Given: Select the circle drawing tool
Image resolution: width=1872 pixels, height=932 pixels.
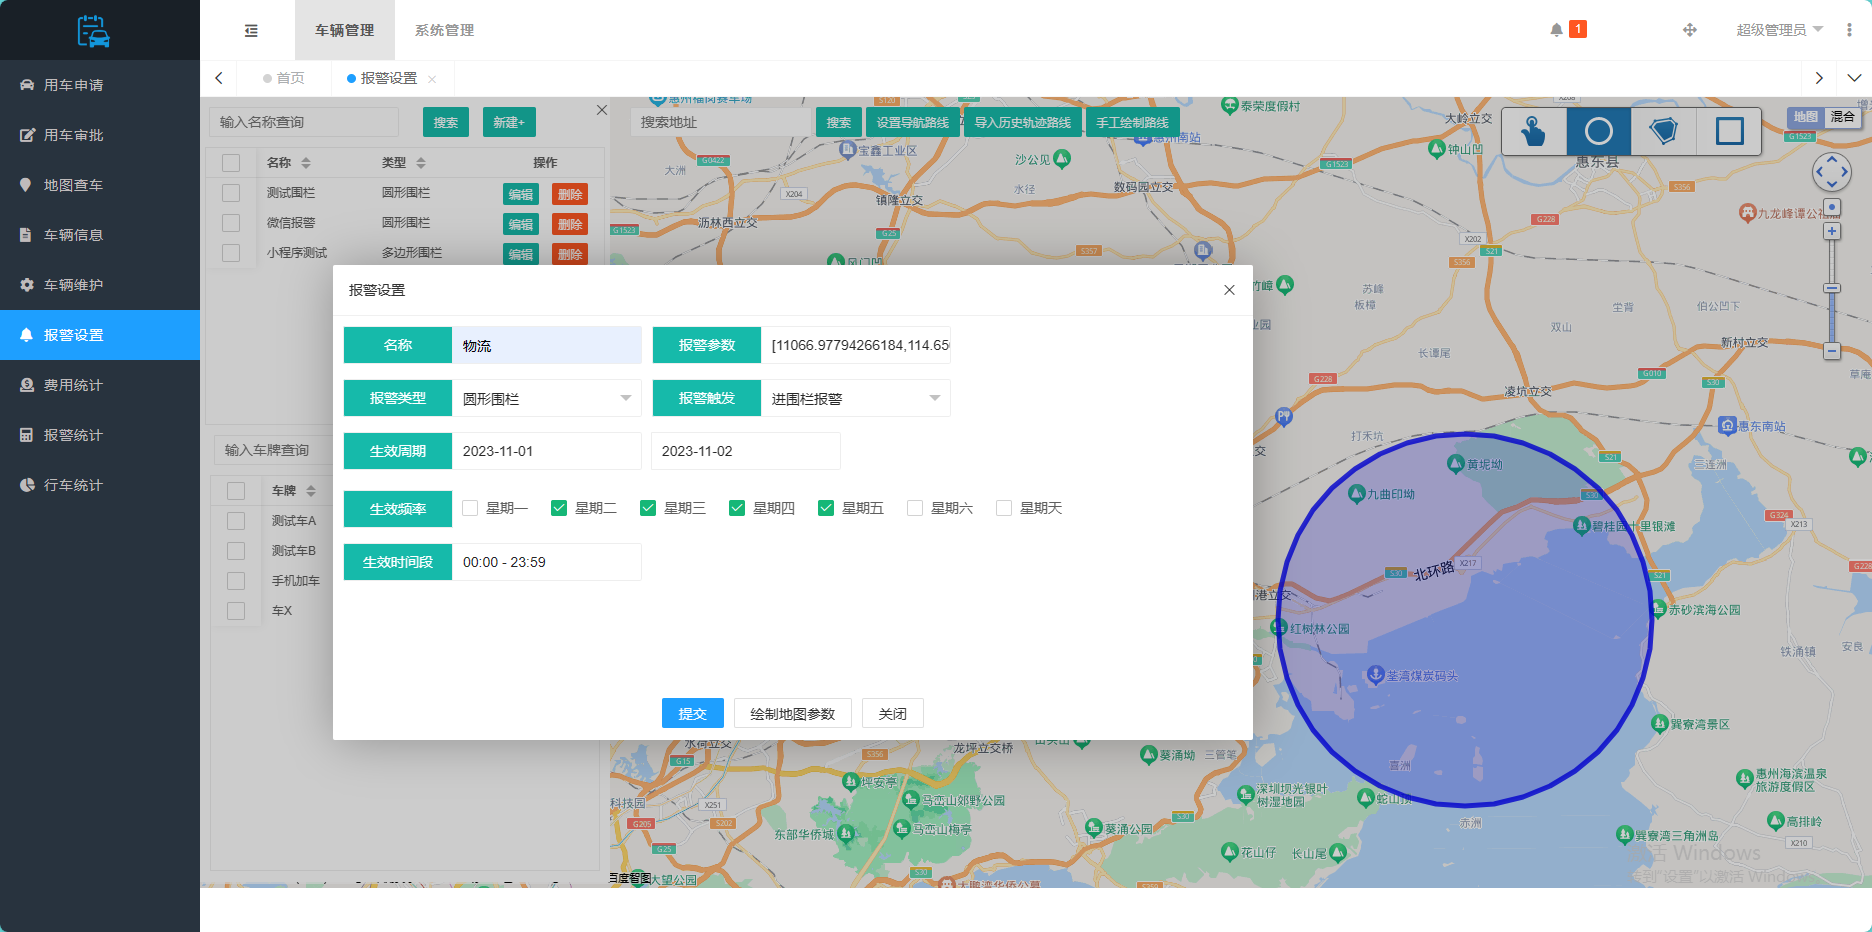Looking at the screenshot, I should click(1599, 131).
